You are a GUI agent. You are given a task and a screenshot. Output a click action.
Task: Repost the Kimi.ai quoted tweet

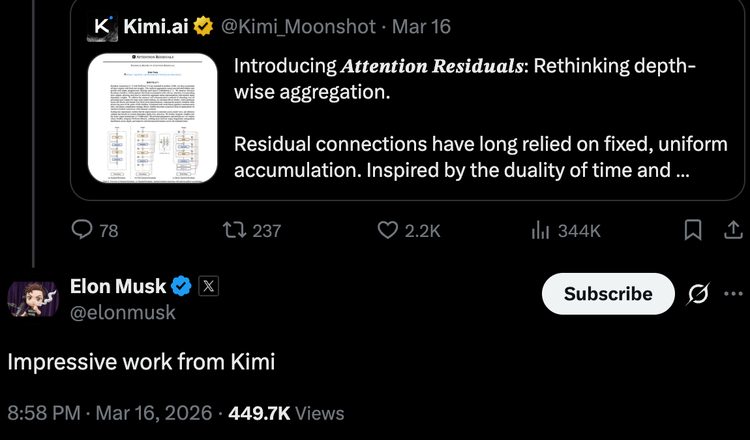coord(236,231)
